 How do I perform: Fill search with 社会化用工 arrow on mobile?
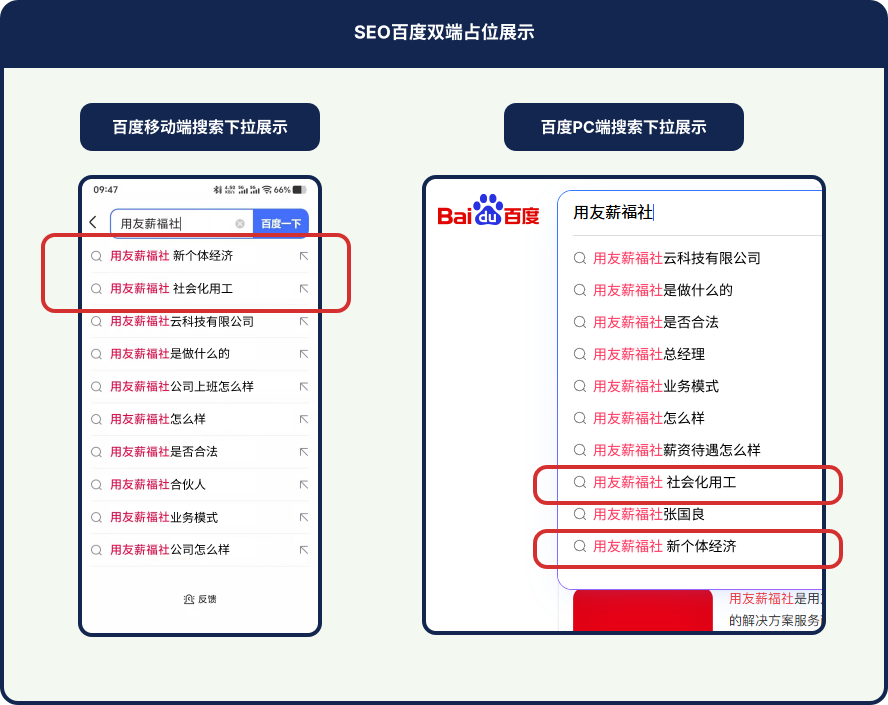pos(304,289)
